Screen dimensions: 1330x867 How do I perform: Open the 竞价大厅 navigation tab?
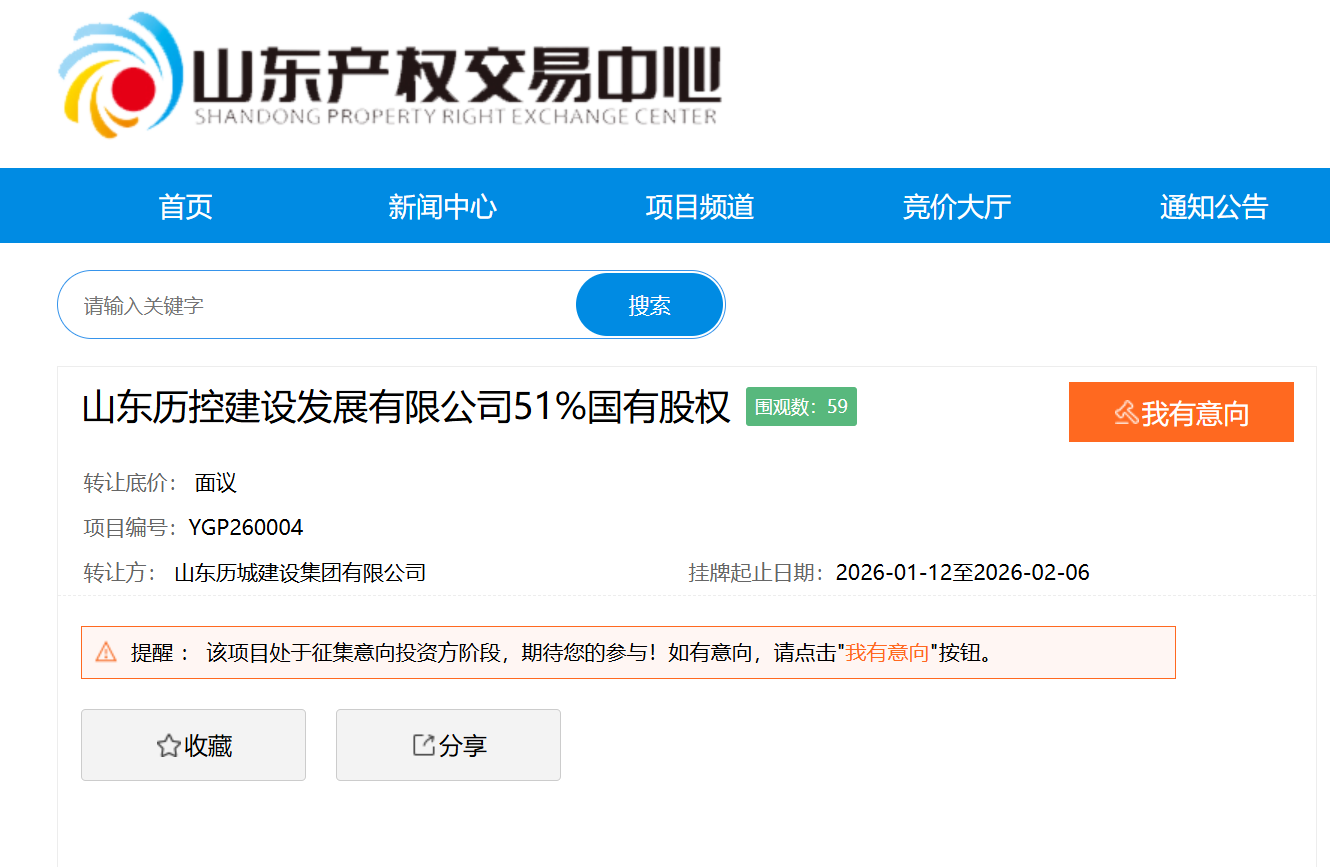coord(957,207)
